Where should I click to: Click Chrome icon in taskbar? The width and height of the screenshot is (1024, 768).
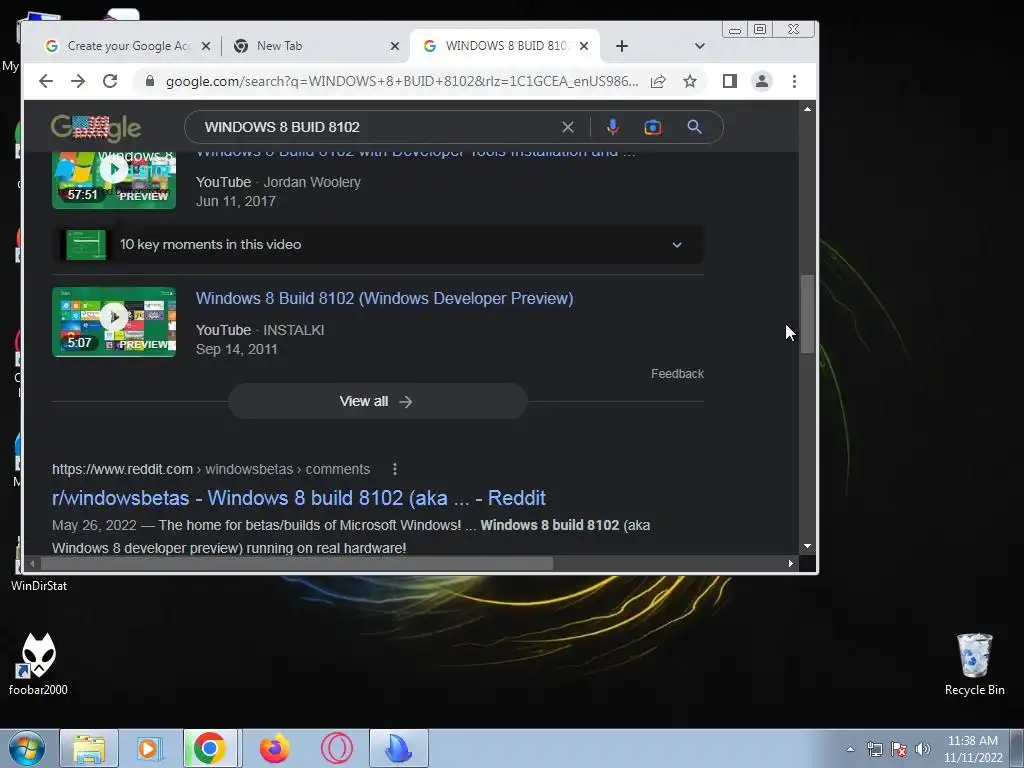point(209,748)
